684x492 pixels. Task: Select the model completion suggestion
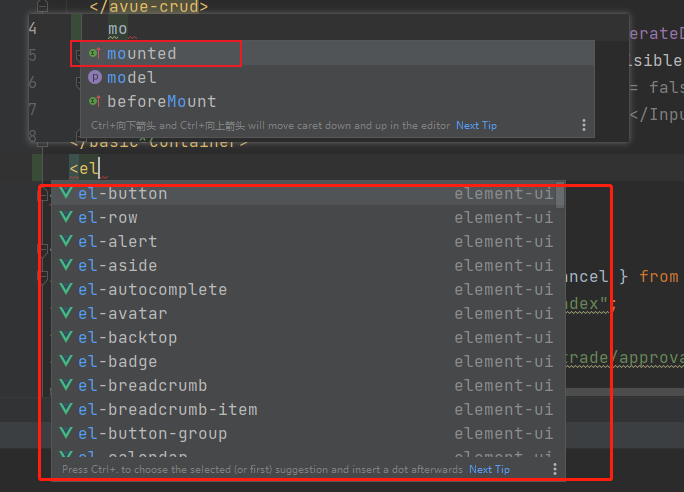click(x=337, y=78)
